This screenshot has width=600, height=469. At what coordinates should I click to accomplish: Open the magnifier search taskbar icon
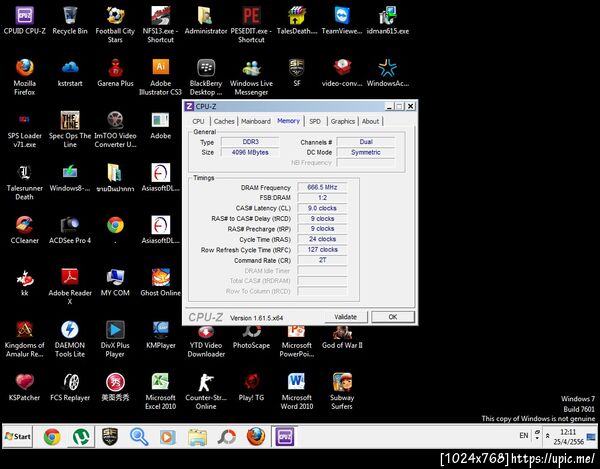139,436
